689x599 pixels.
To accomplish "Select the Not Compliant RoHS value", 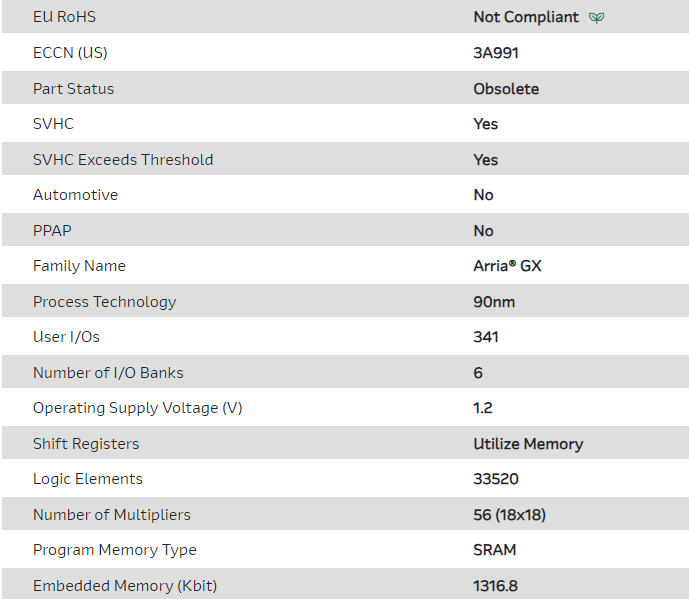I will 526,17.
